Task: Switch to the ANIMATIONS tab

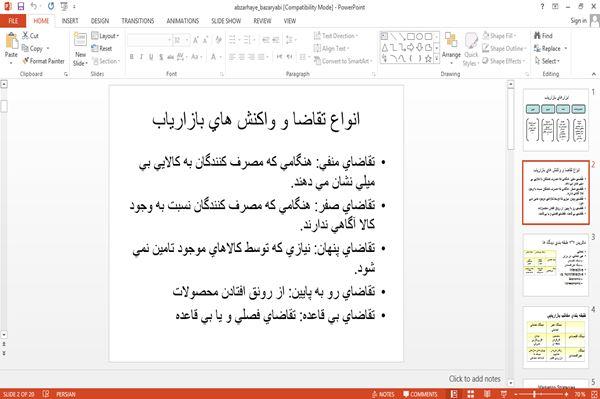Action: click(x=183, y=21)
